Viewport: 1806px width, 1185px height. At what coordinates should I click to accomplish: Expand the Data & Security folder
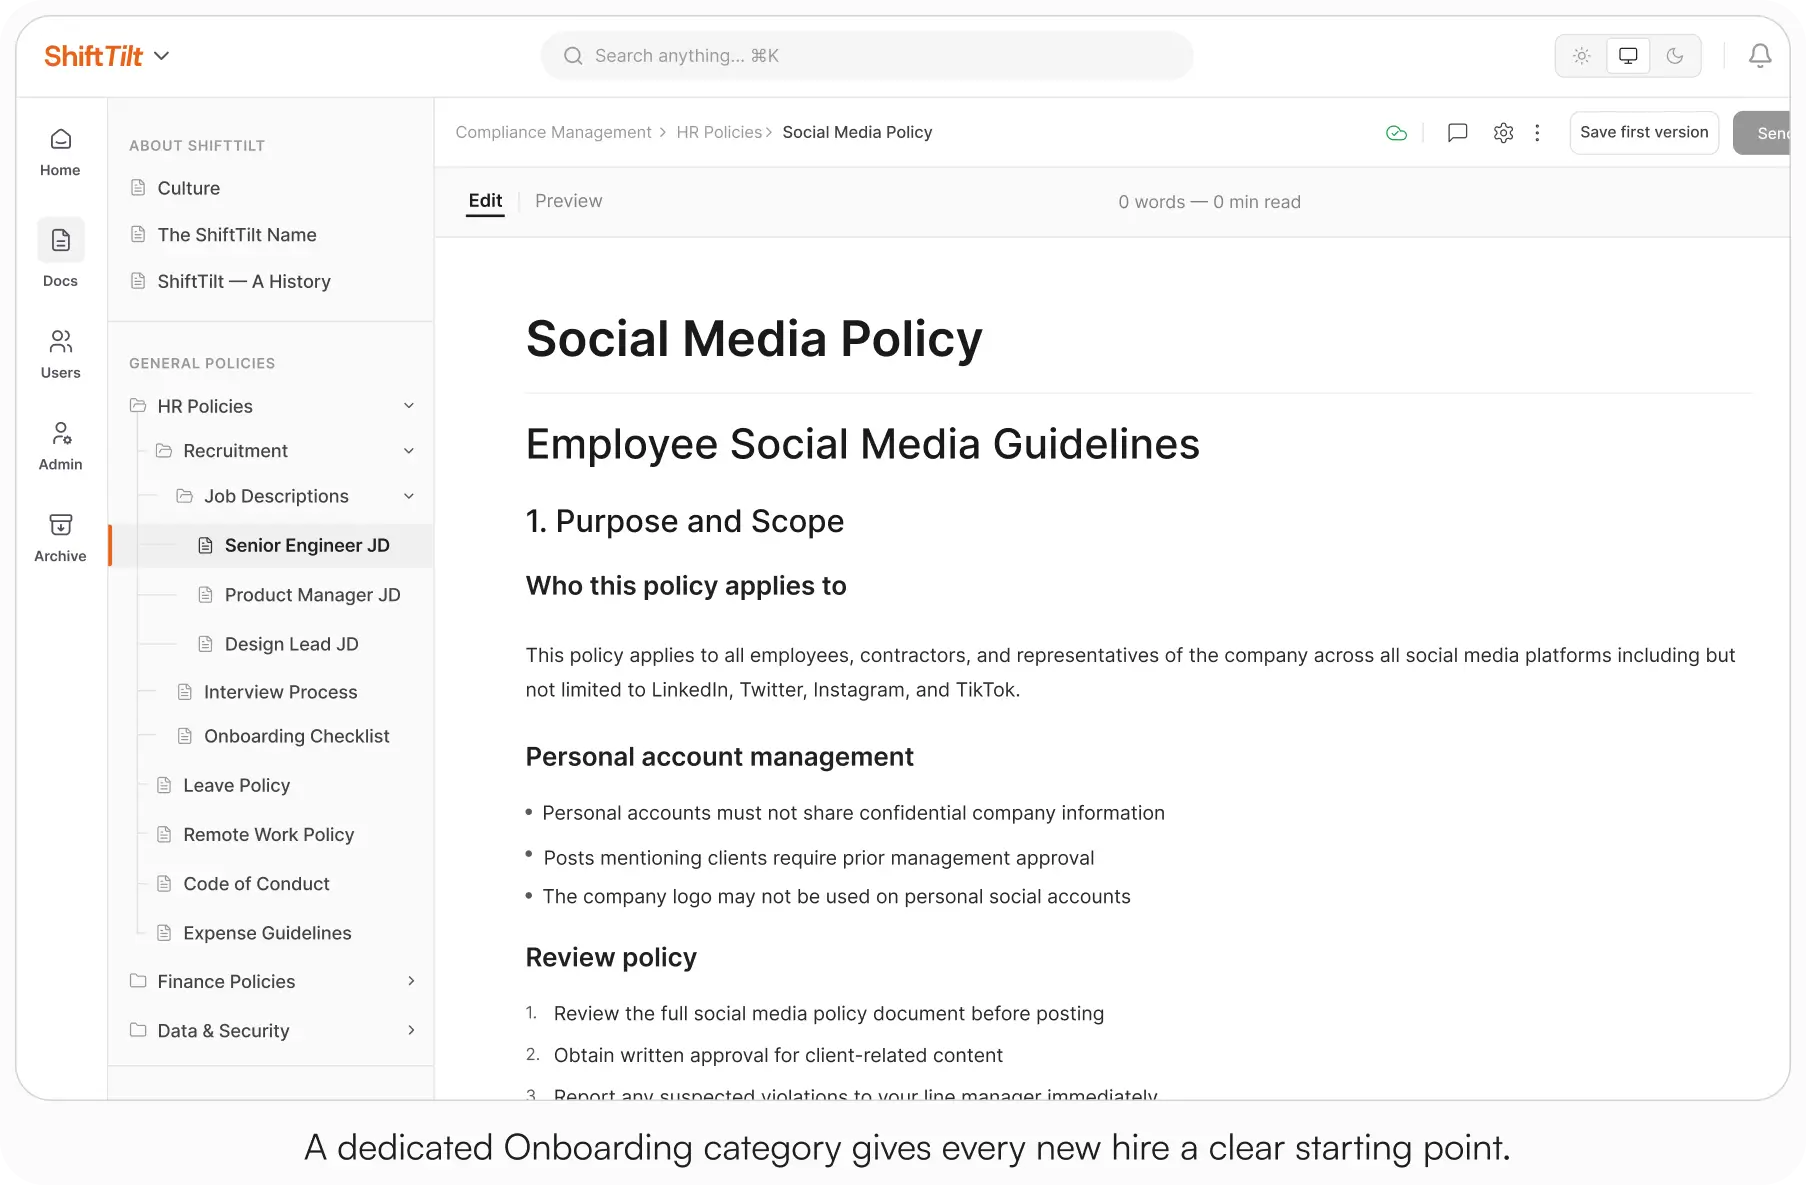pos(411,1030)
